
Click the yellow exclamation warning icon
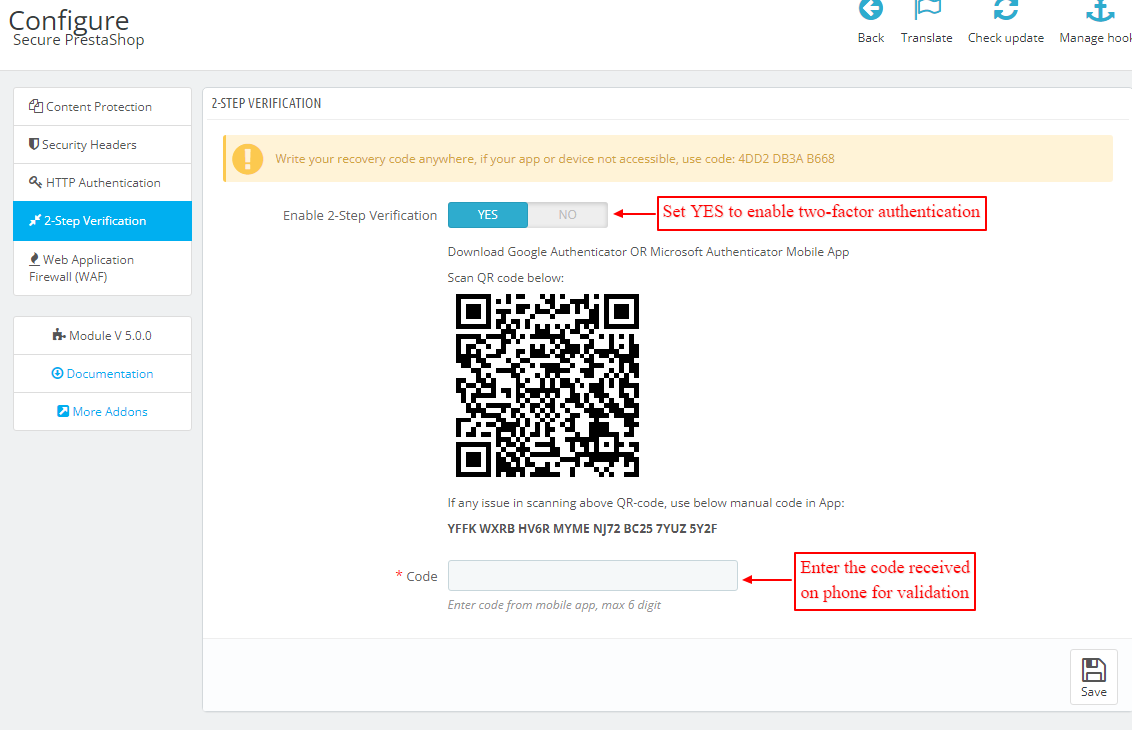248,159
